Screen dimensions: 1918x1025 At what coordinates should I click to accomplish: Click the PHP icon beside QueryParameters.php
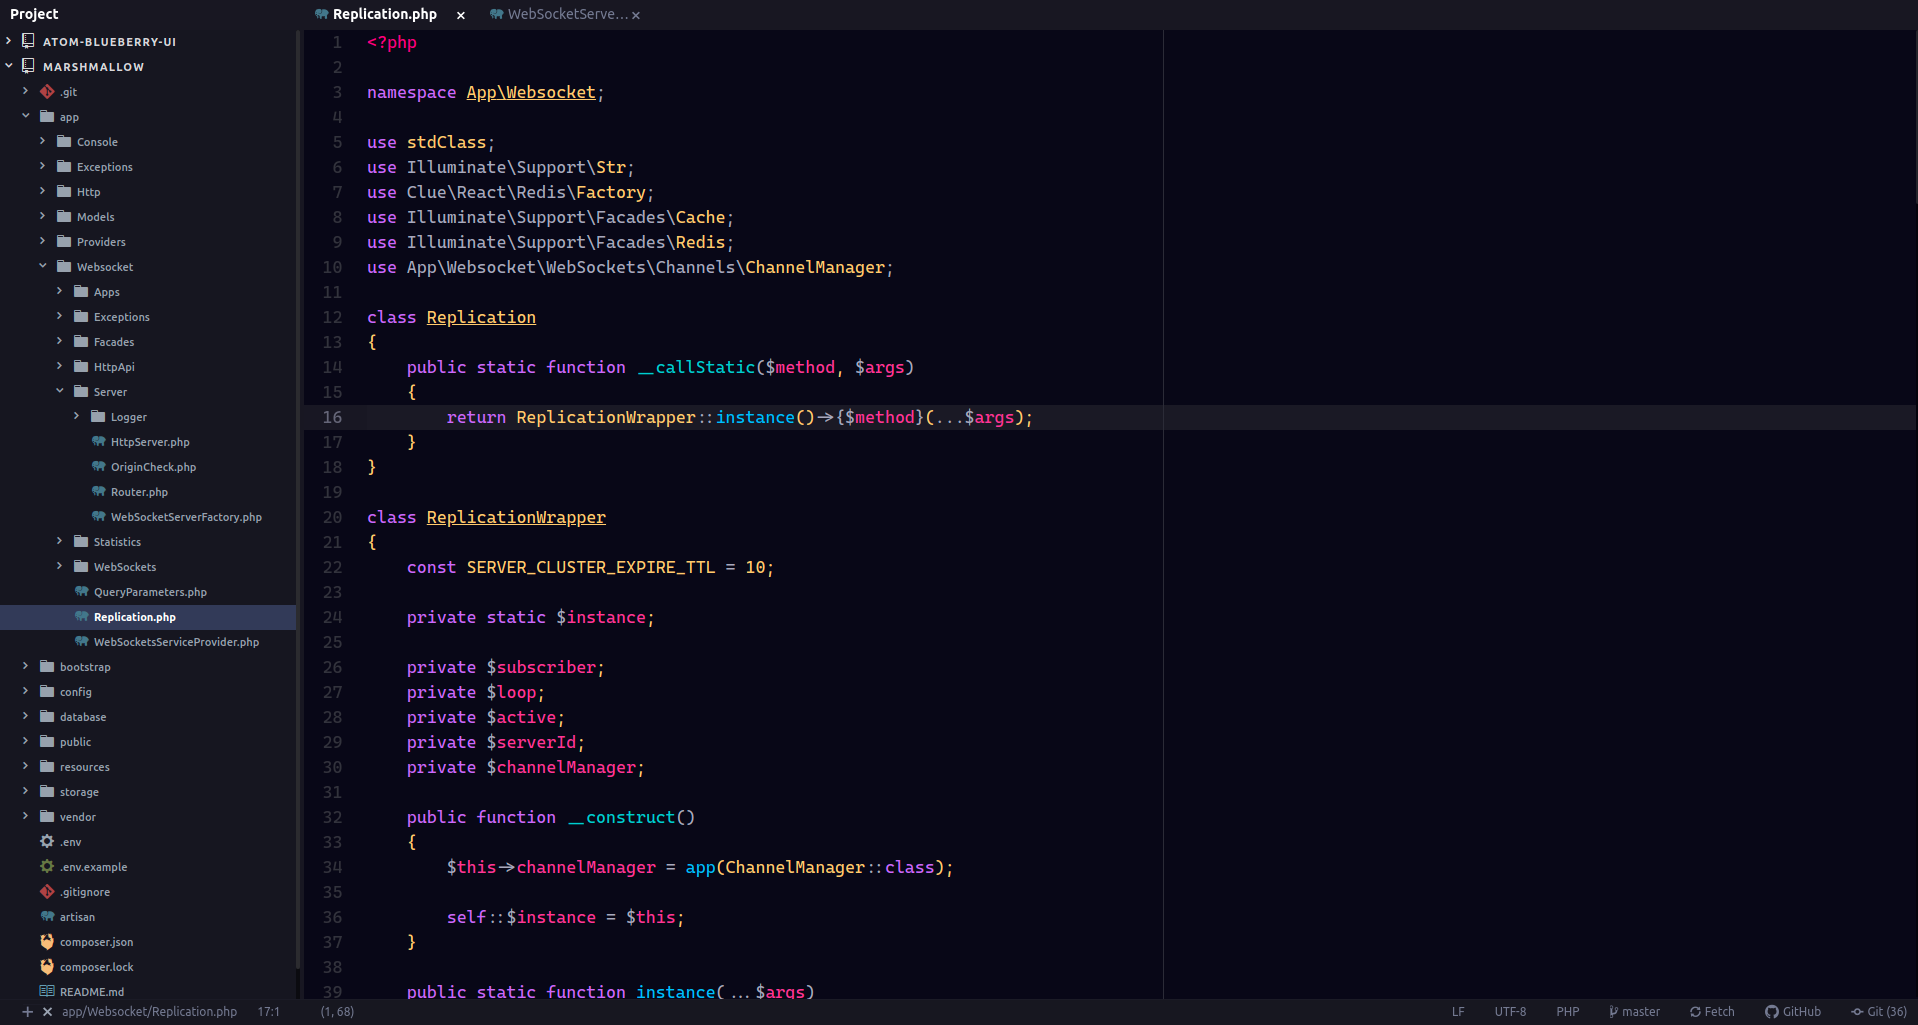point(81,592)
